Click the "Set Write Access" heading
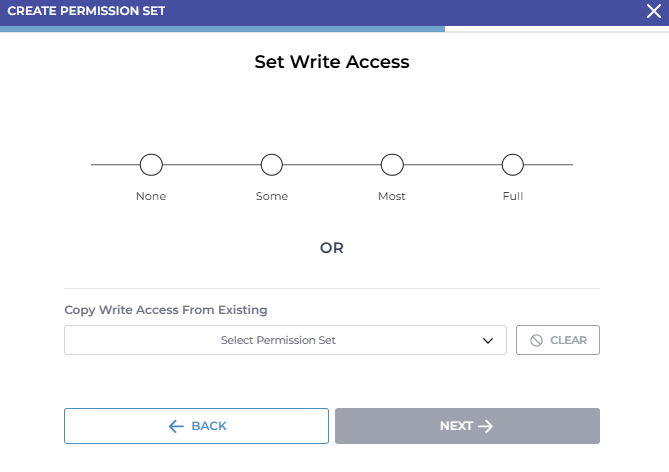This screenshot has width=669, height=472. tap(332, 62)
